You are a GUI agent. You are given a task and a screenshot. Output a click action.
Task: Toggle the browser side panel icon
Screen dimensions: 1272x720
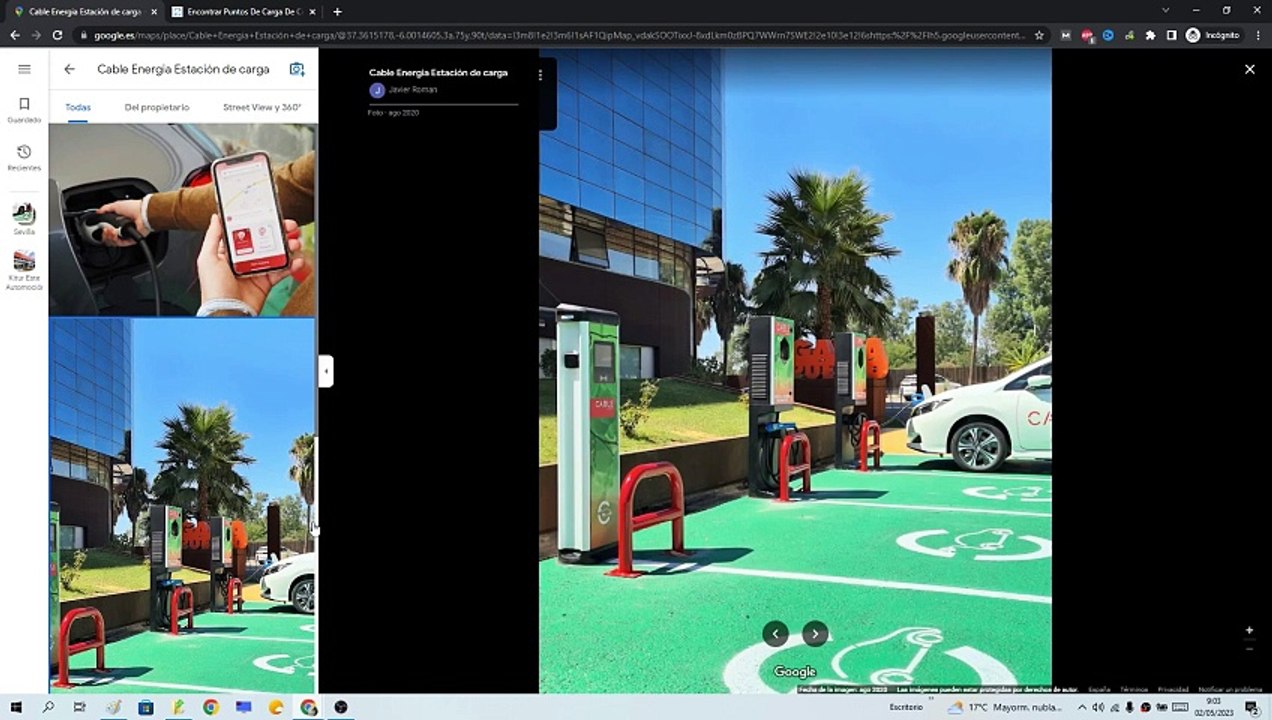click(x=1171, y=35)
